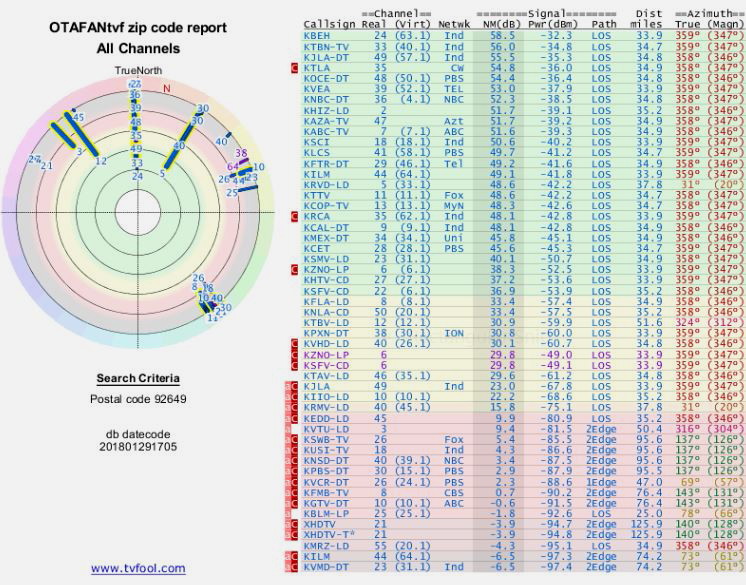Click the TrueNorth label above radar
This screenshot has width=746, height=585.
(137, 70)
